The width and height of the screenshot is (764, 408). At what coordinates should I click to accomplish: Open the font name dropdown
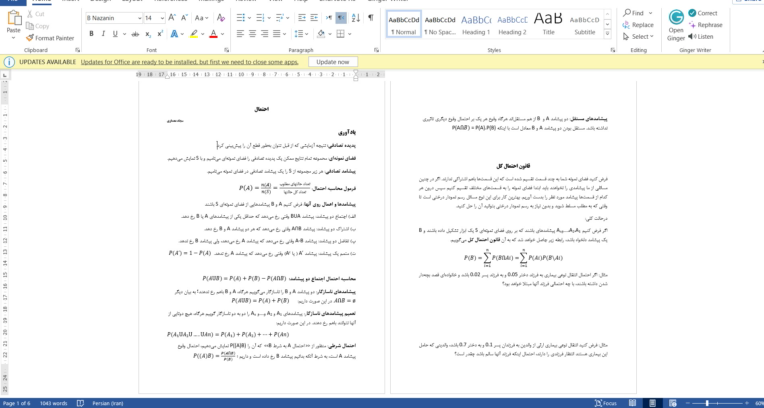(140, 18)
